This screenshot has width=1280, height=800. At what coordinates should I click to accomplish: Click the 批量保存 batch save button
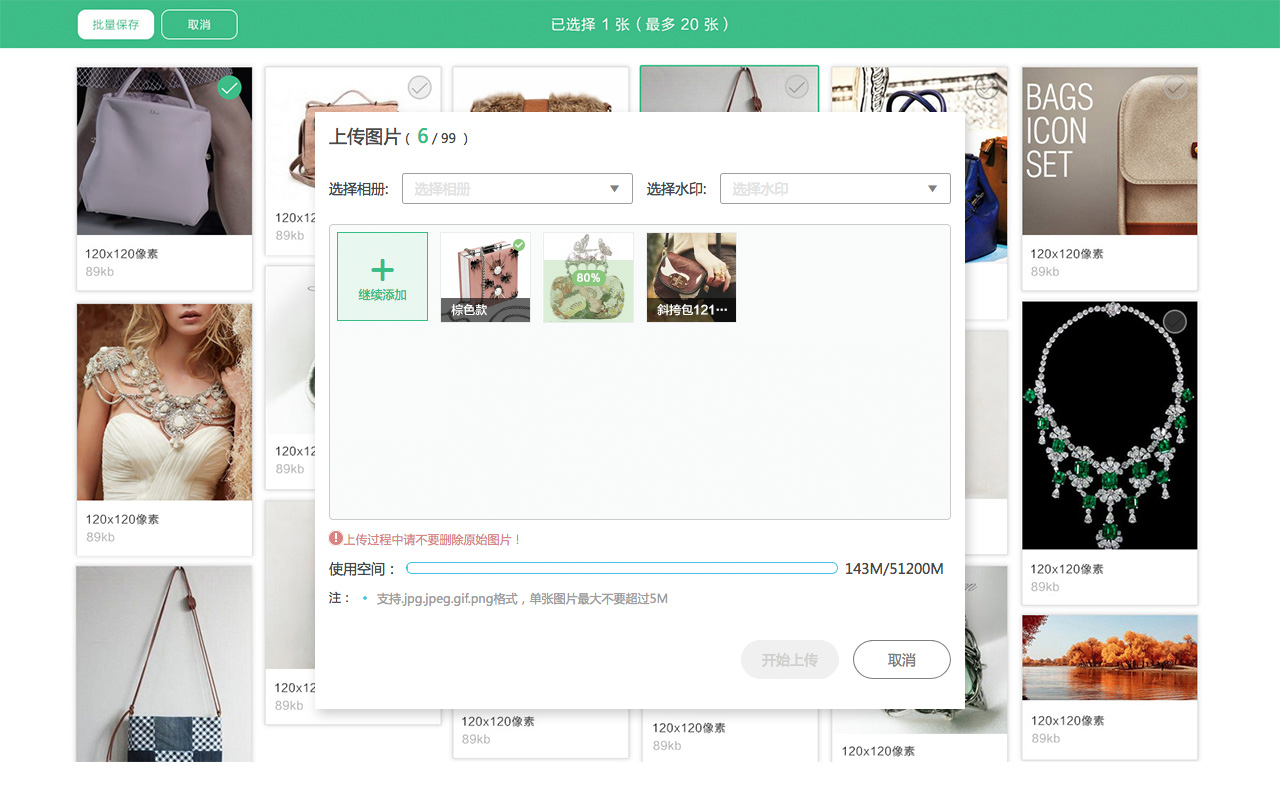click(115, 23)
